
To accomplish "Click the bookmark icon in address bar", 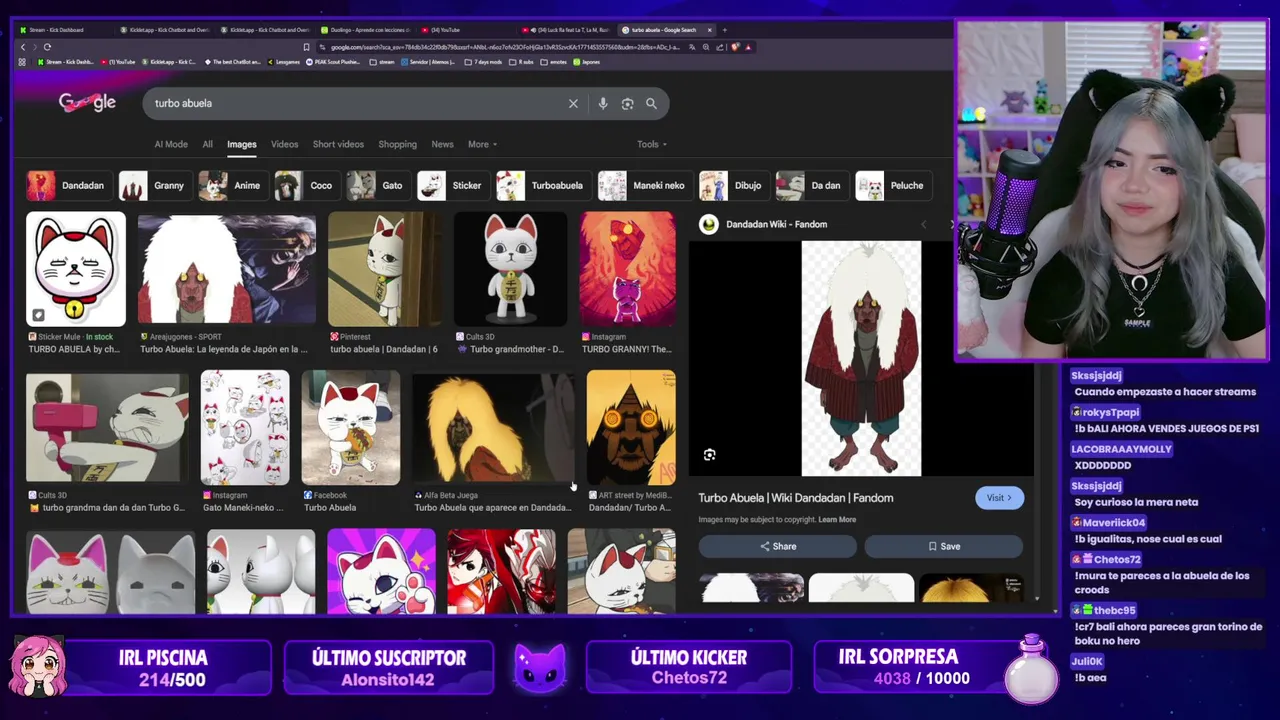I will [306, 47].
